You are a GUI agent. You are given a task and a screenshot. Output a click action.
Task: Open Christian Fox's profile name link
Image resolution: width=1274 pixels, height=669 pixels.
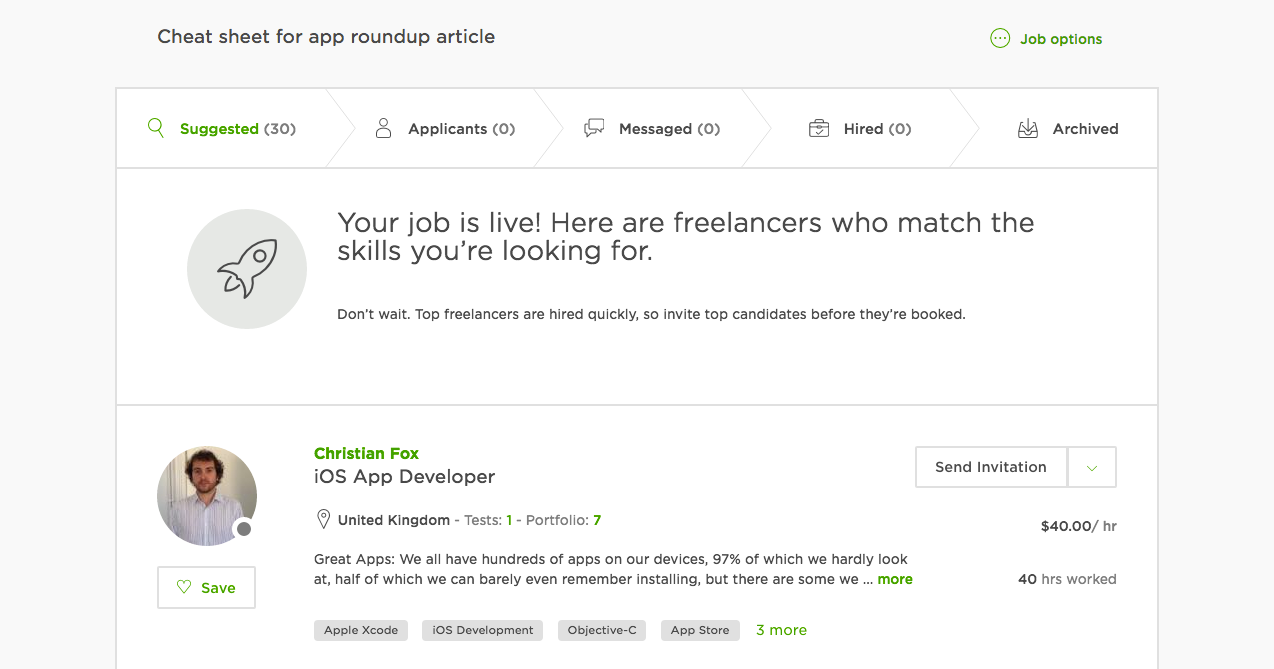[366, 453]
